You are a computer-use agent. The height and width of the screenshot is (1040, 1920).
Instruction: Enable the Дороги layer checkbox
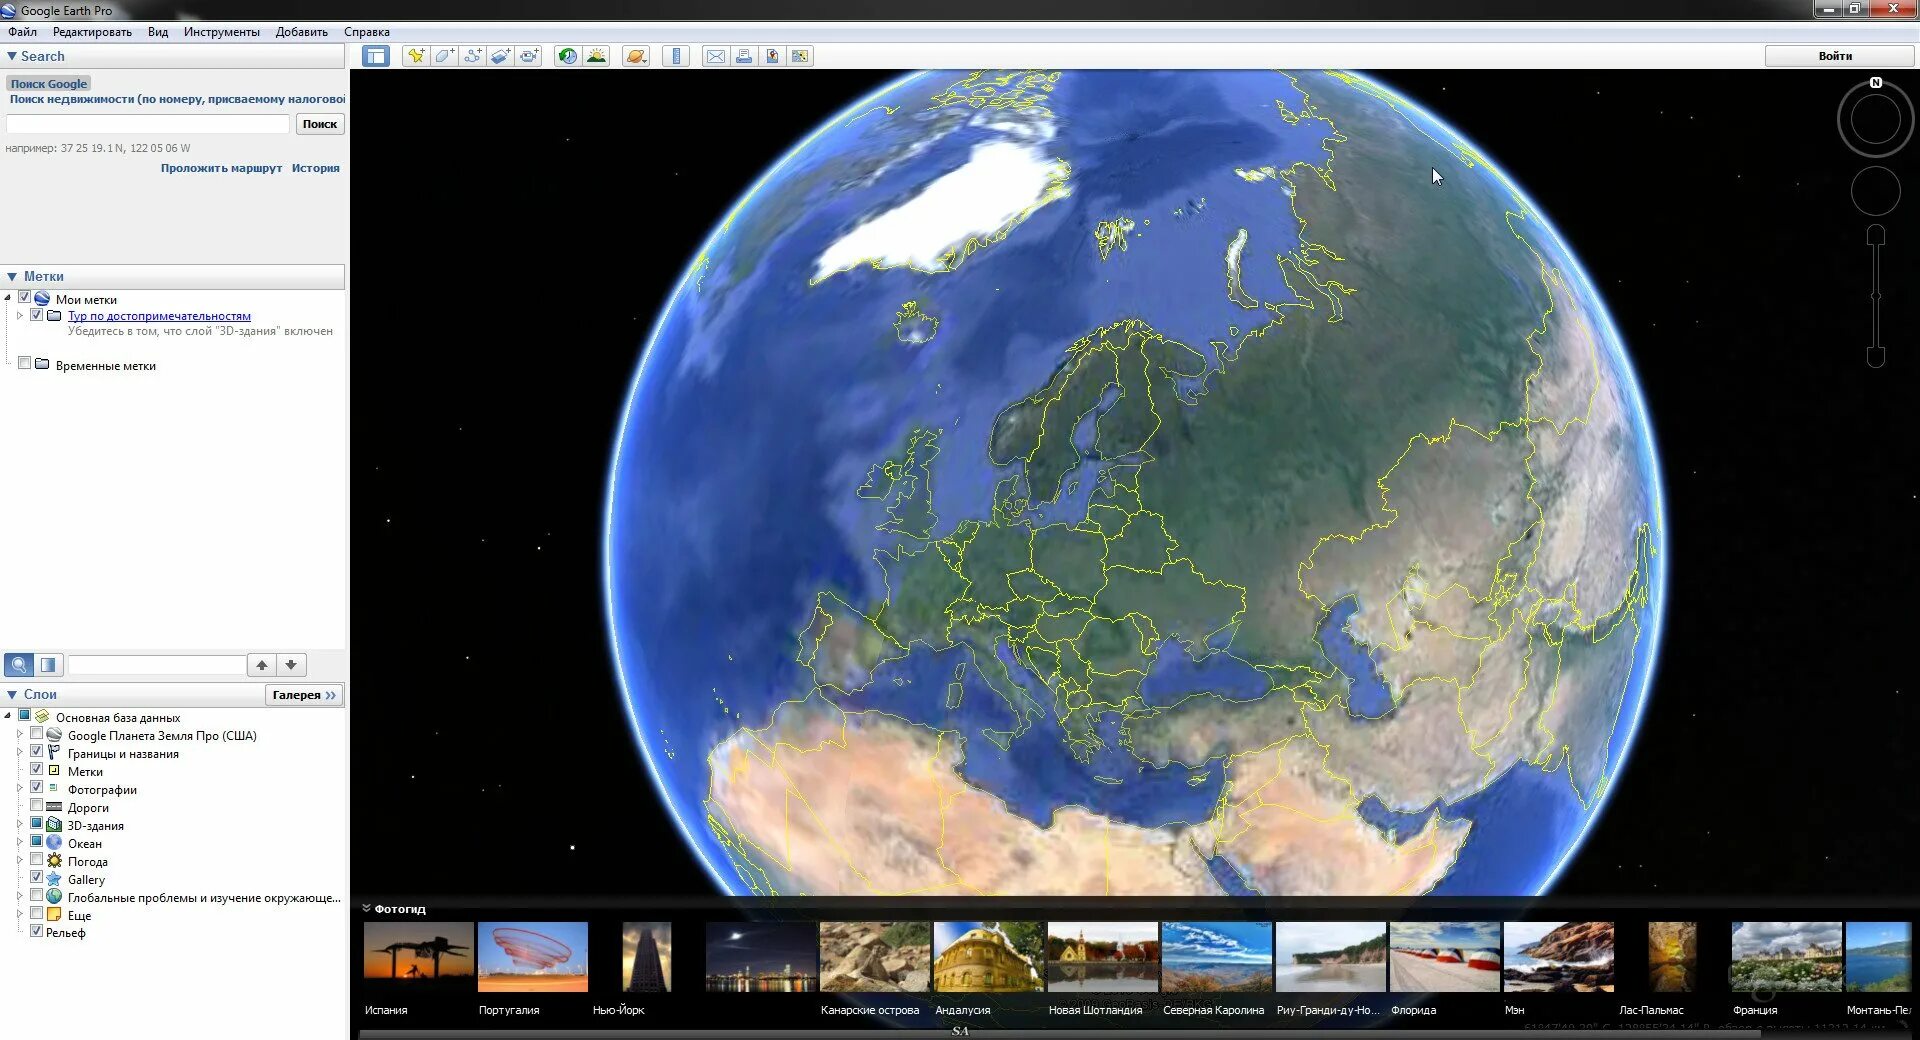(x=37, y=806)
